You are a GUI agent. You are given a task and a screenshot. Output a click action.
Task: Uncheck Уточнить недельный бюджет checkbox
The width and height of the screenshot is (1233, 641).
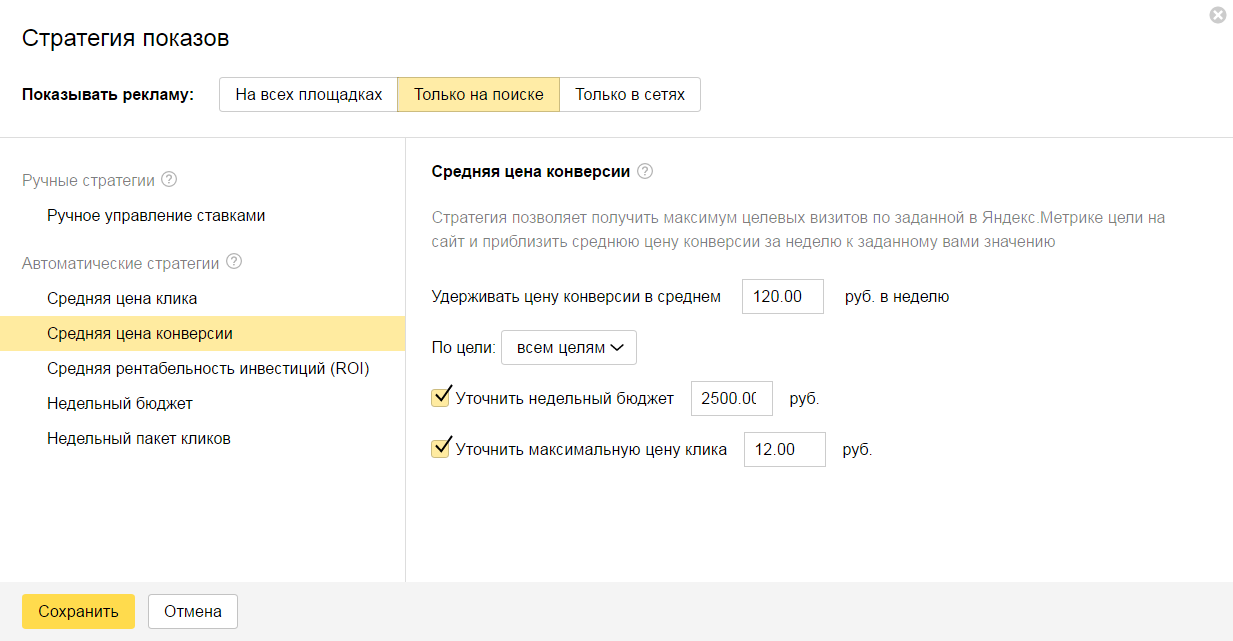(440, 398)
